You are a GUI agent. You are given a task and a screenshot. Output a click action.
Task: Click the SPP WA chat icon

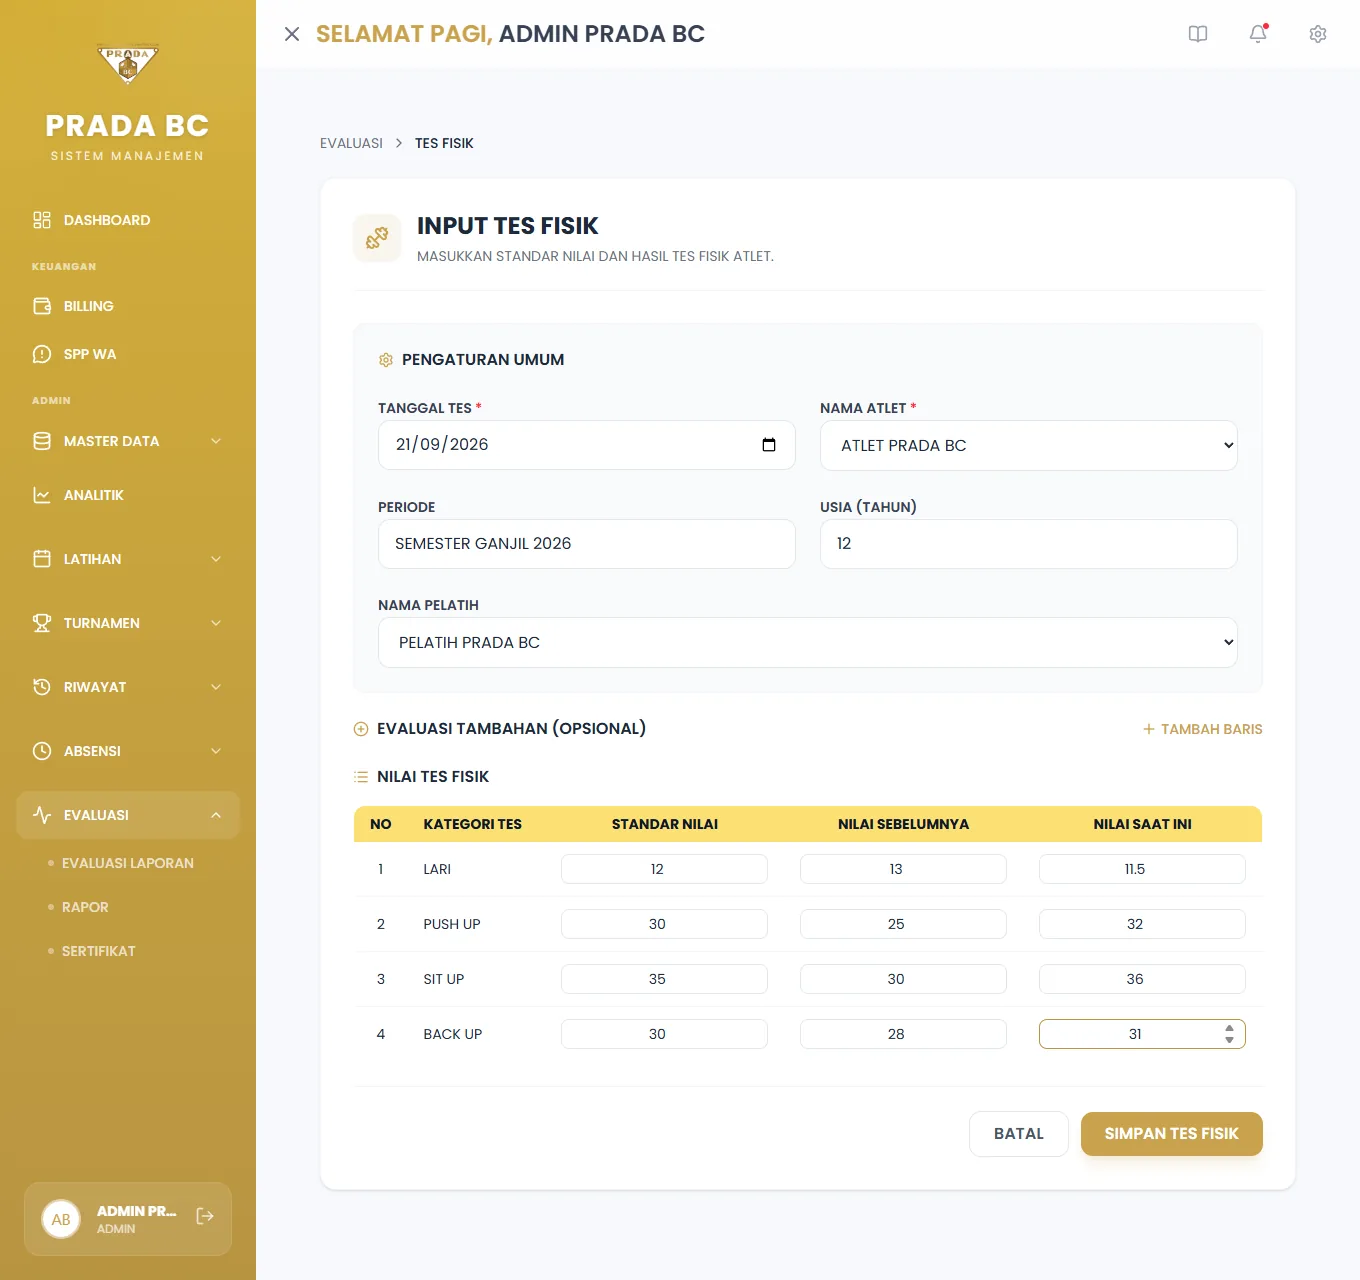coord(42,354)
